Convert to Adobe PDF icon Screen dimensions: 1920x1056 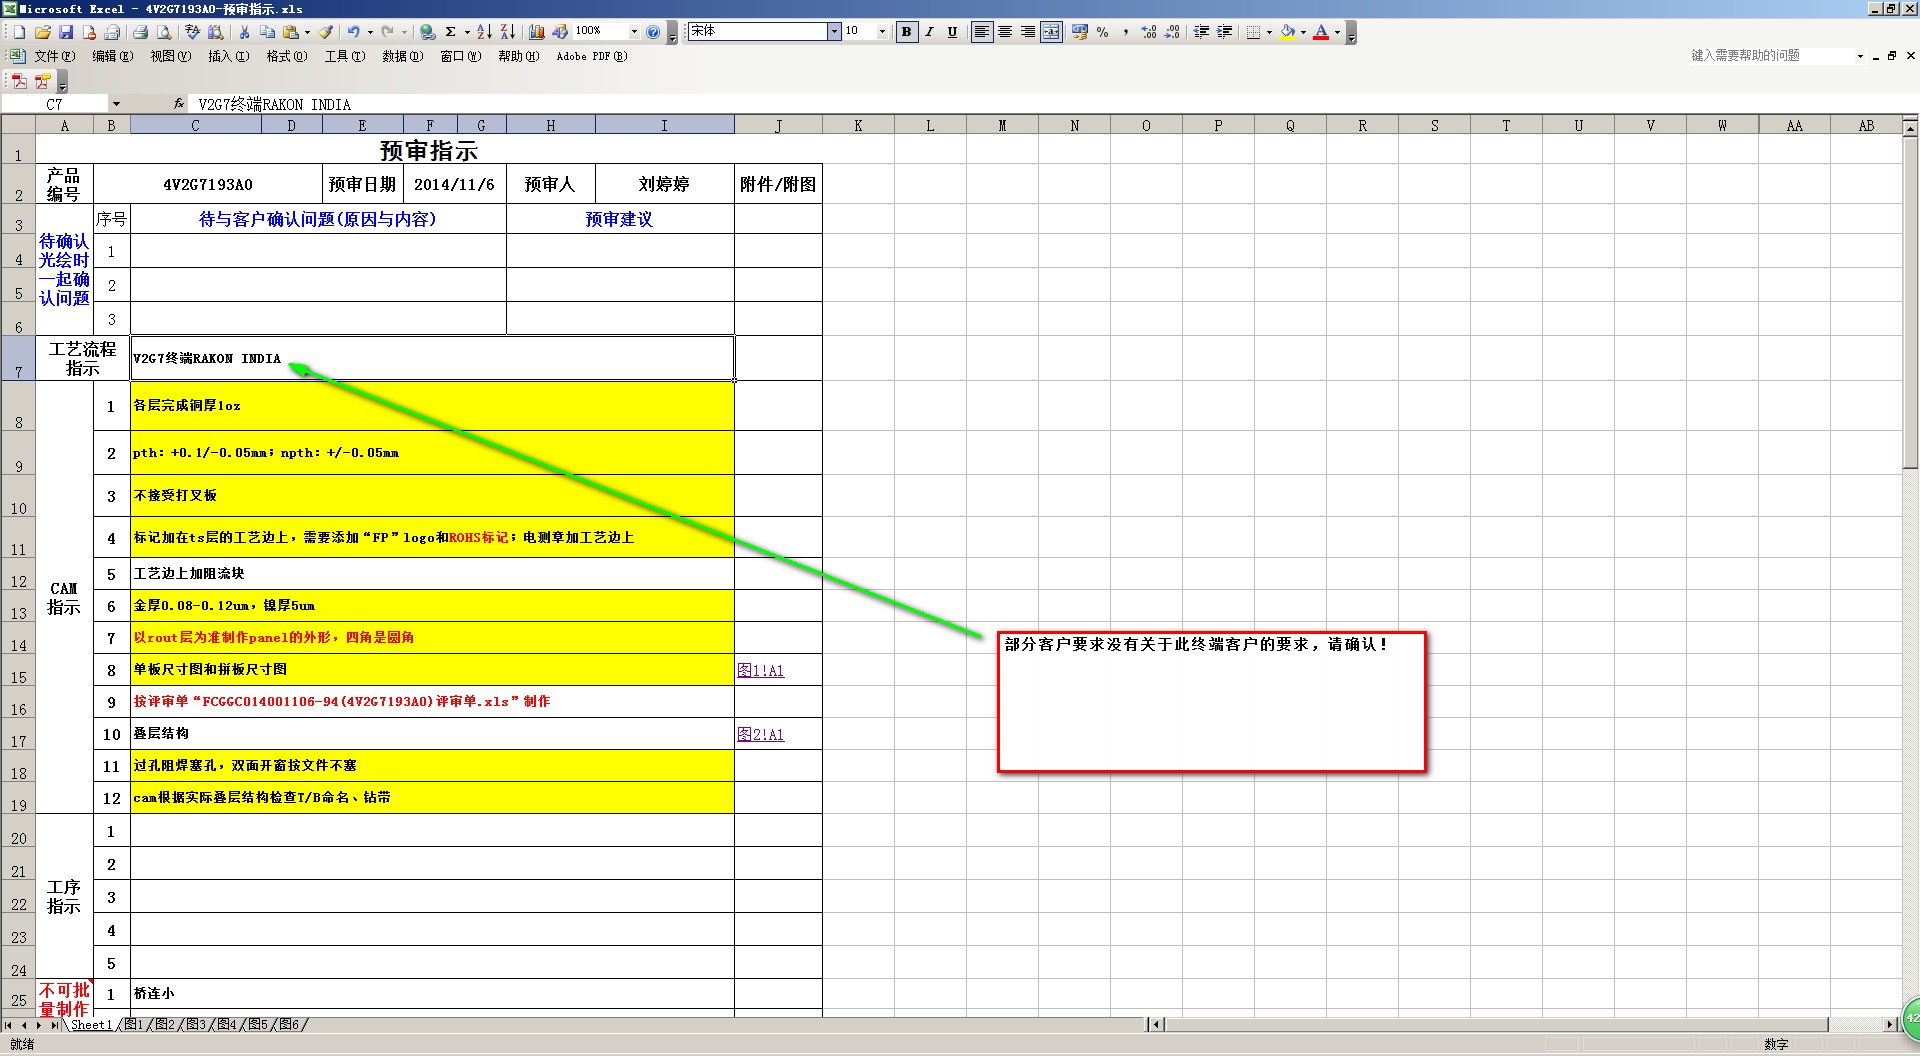(19, 81)
